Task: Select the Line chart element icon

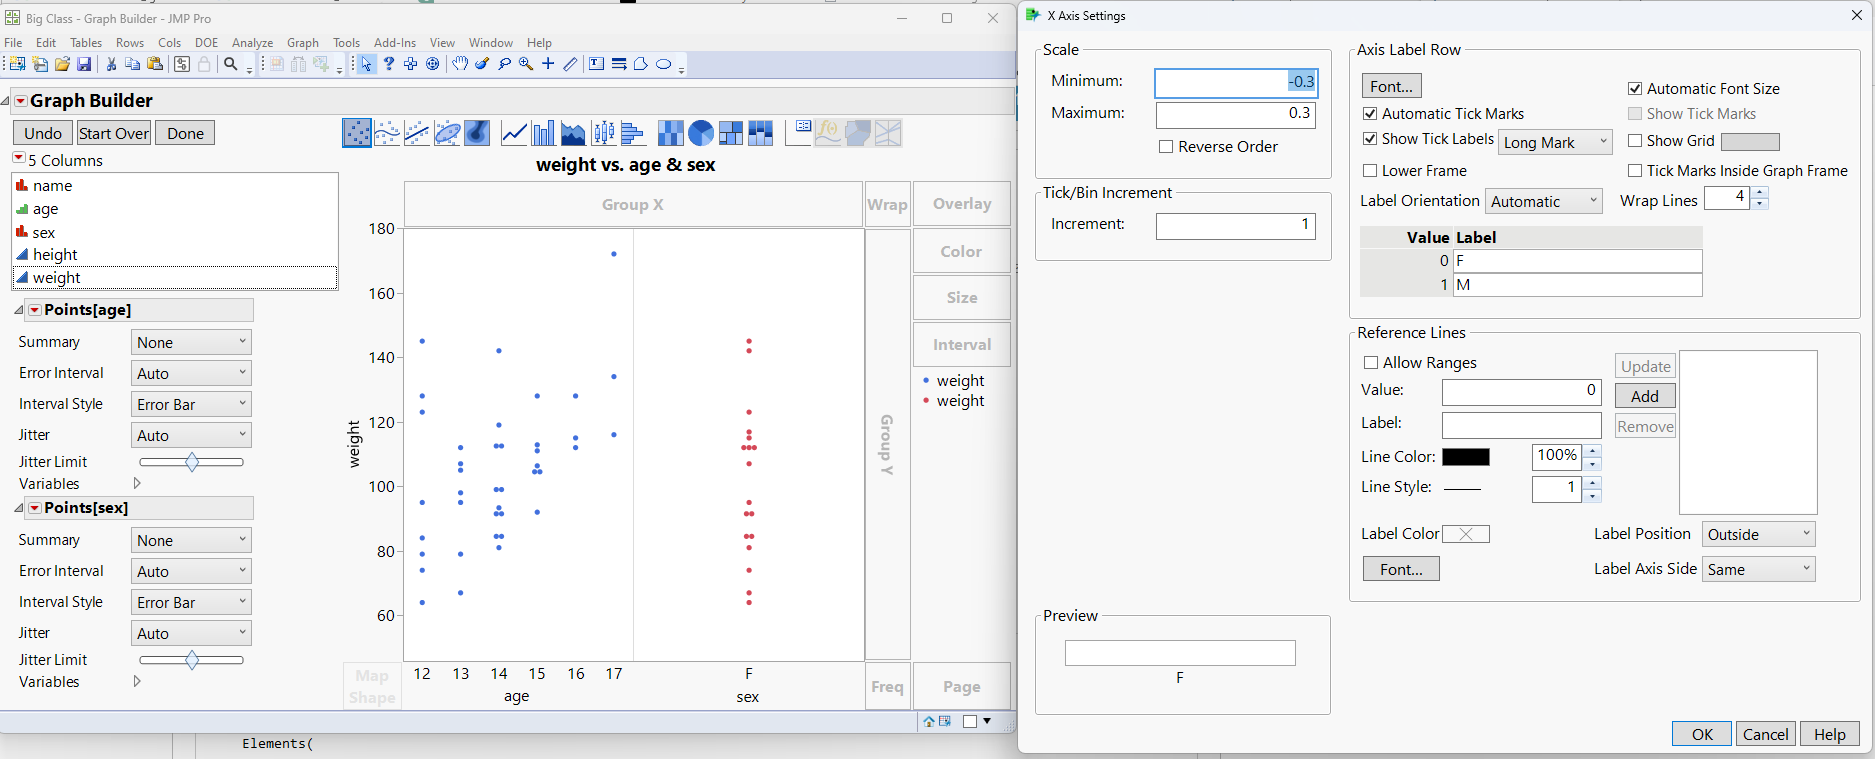Action: pos(514,133)
